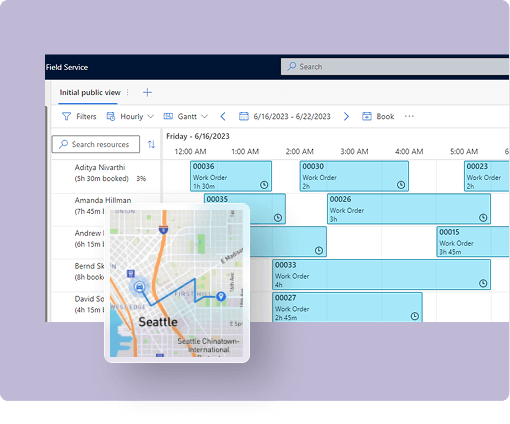Expand the Gantt view type dropdown
This screenshot has height=424, width=510.
click(x=186, y=116)
